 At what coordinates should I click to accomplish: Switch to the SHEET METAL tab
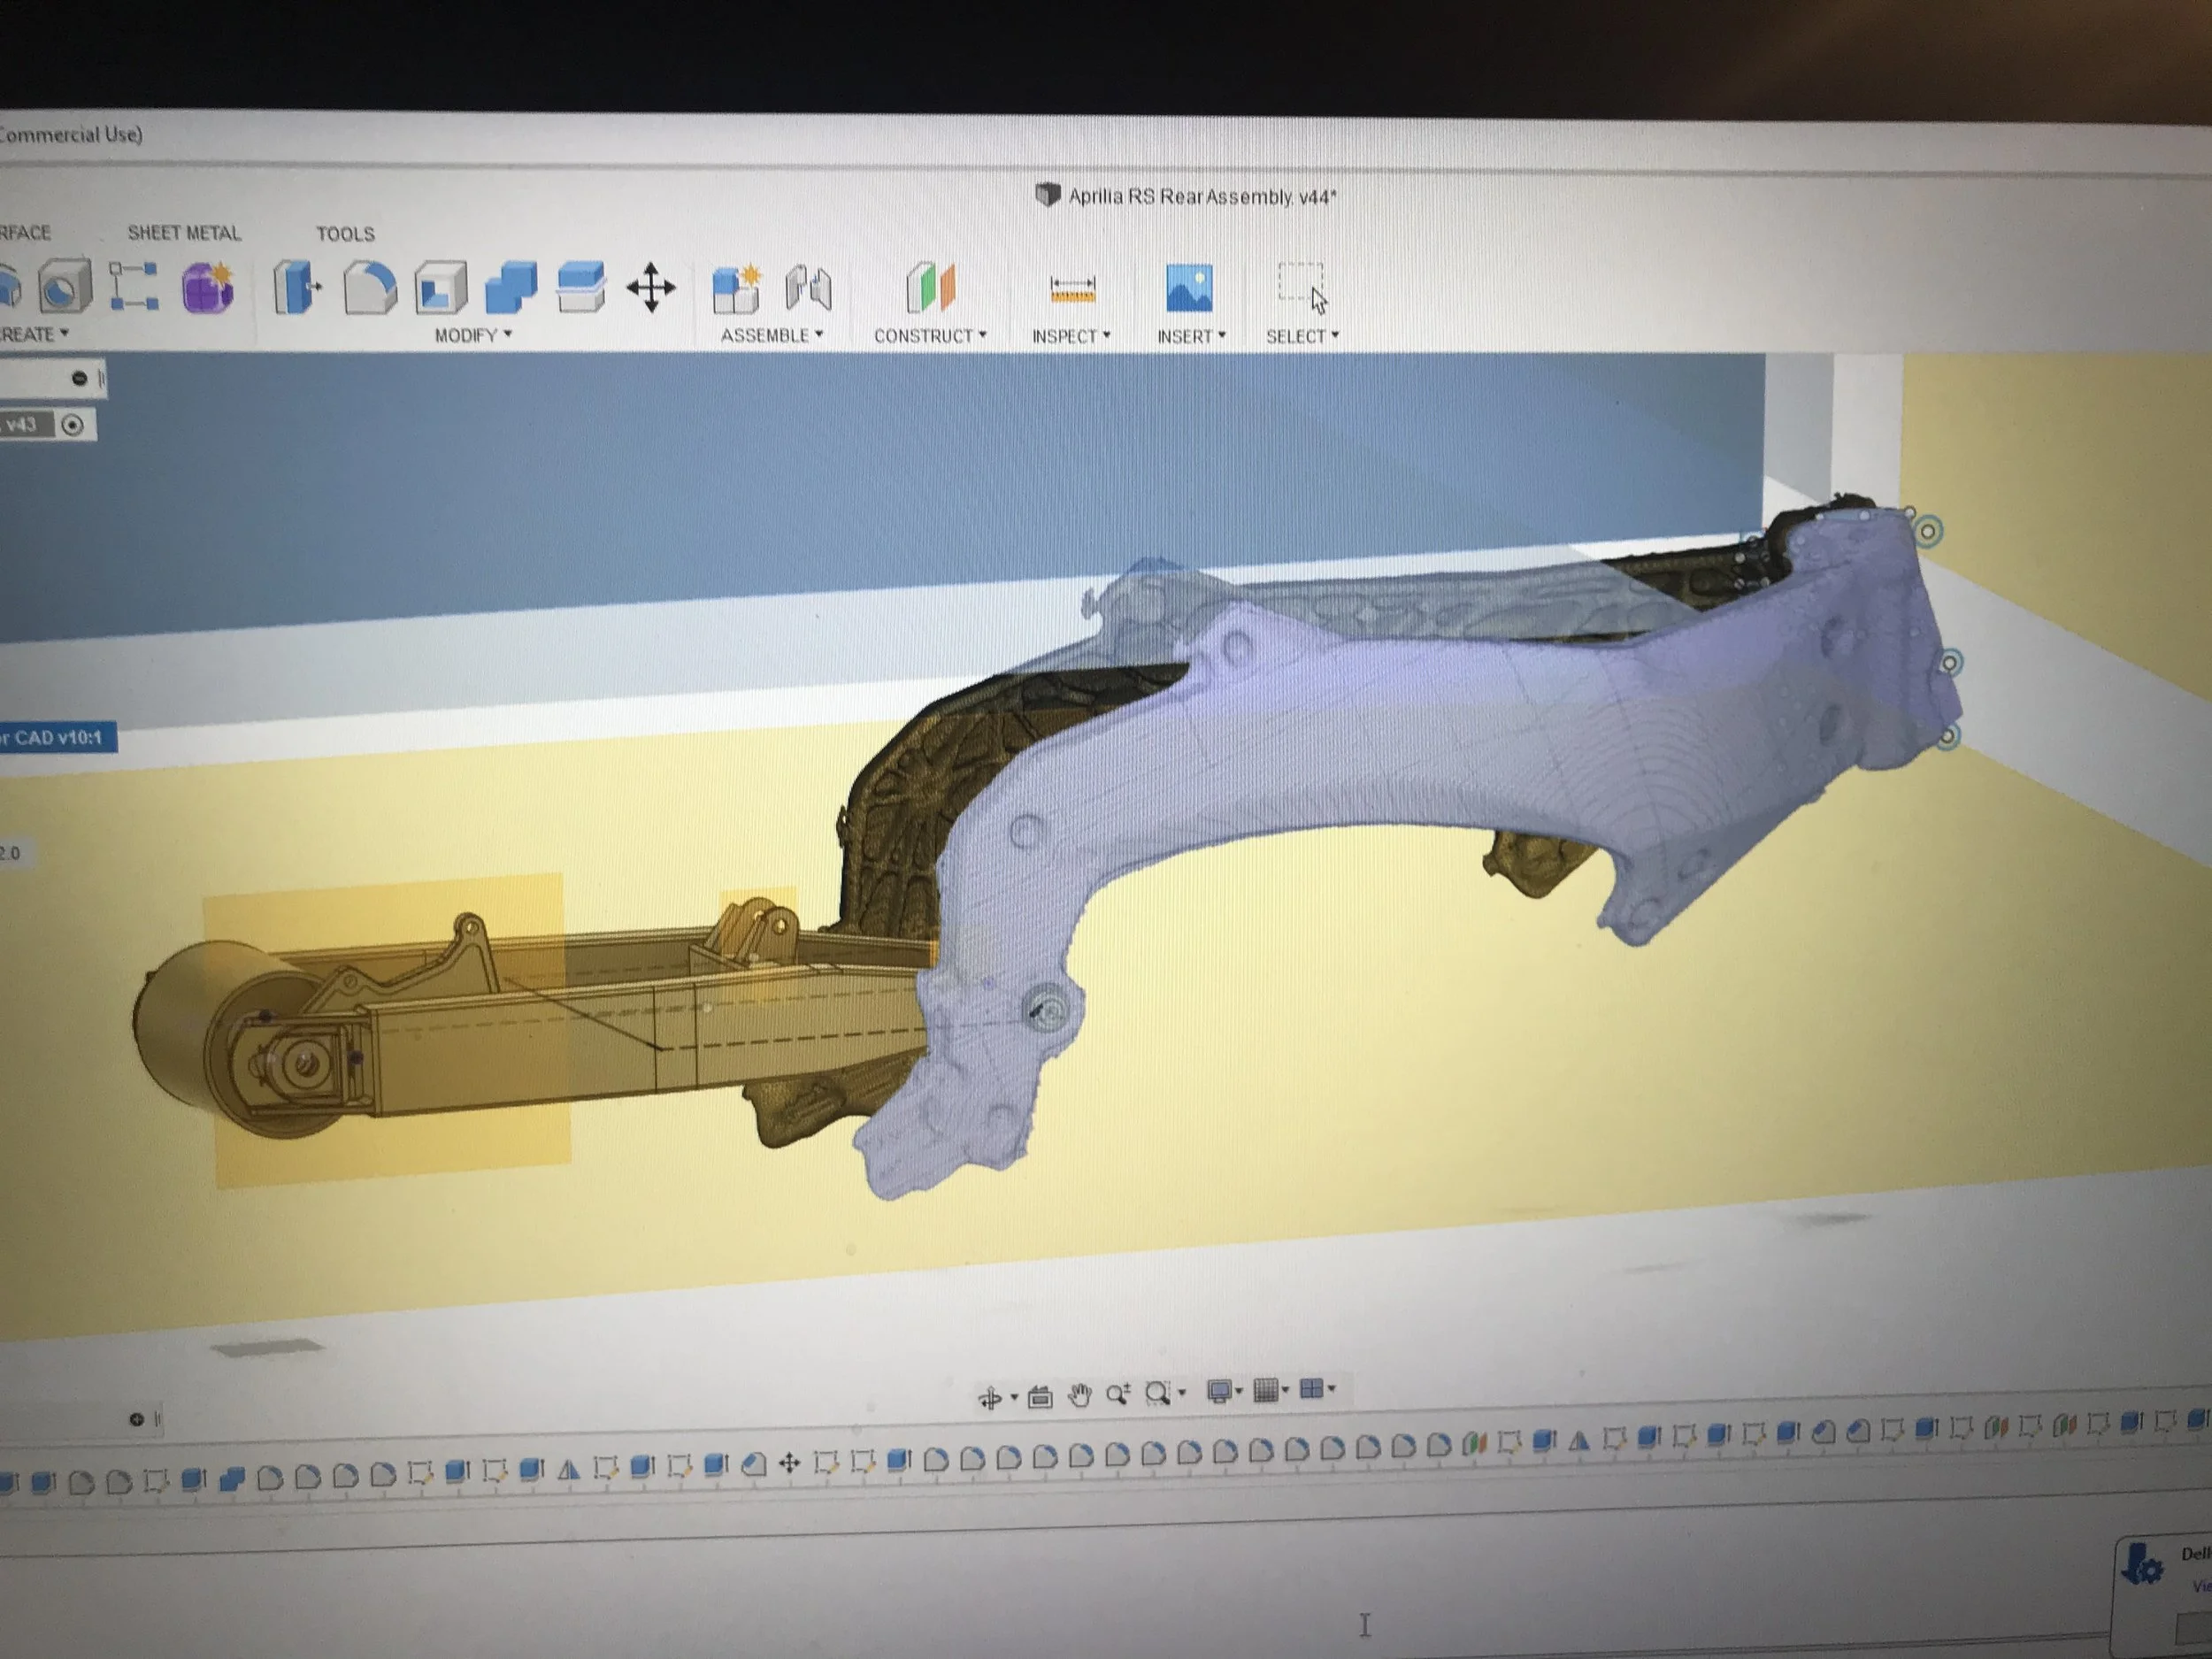coord(184,233)
